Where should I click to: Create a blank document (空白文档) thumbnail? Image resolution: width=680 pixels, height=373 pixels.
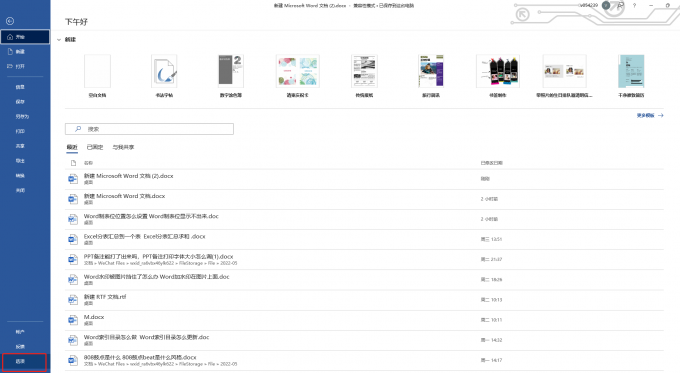(97, 71)
